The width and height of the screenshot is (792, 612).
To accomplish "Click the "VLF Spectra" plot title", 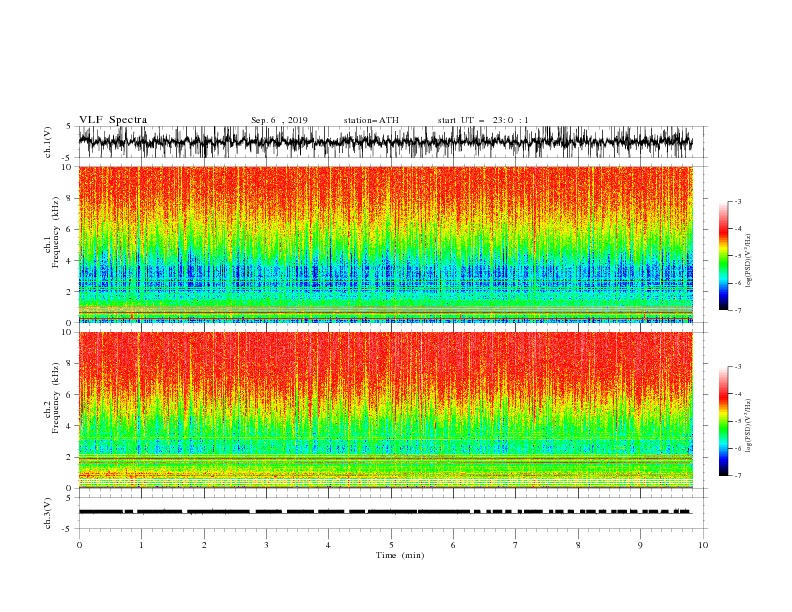I will coord(113,120).
